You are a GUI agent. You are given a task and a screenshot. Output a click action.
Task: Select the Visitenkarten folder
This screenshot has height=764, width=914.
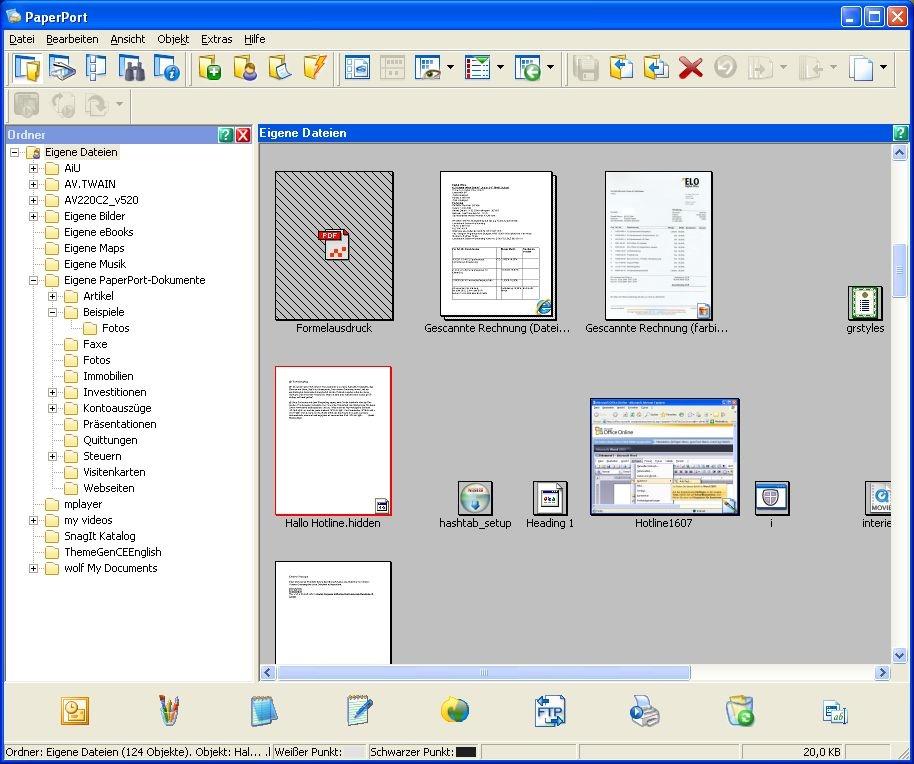pyautogui.click(x=113, y=472)
